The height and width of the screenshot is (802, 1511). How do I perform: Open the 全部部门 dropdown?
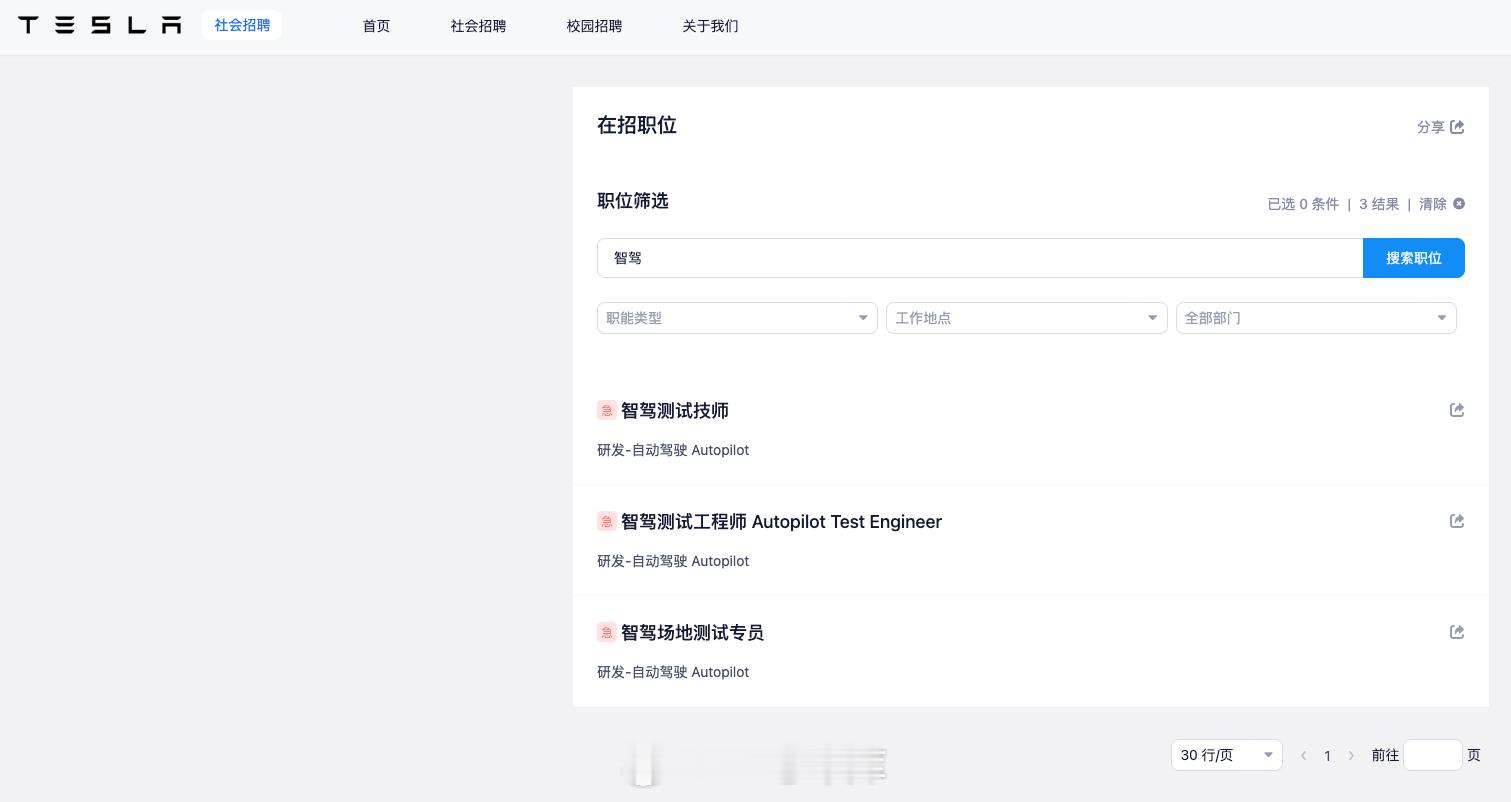click(x=1316, y=318)
